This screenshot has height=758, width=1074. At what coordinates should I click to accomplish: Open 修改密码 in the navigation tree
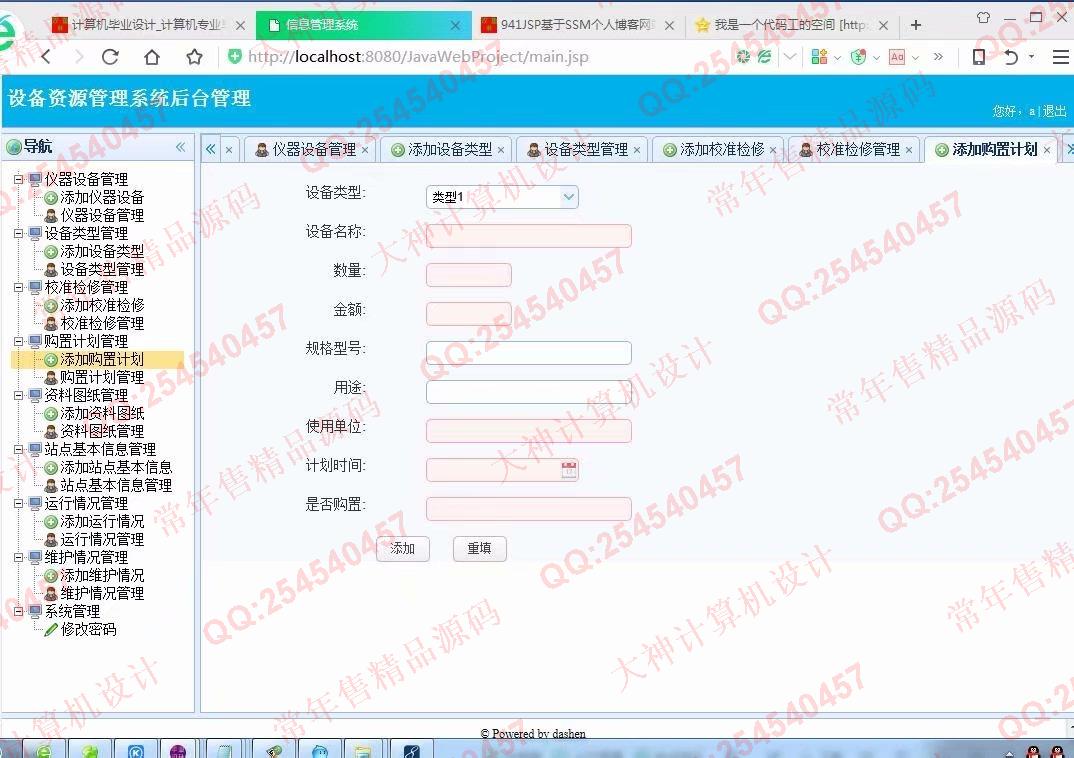pyautogui.click(x=88, y=629)
